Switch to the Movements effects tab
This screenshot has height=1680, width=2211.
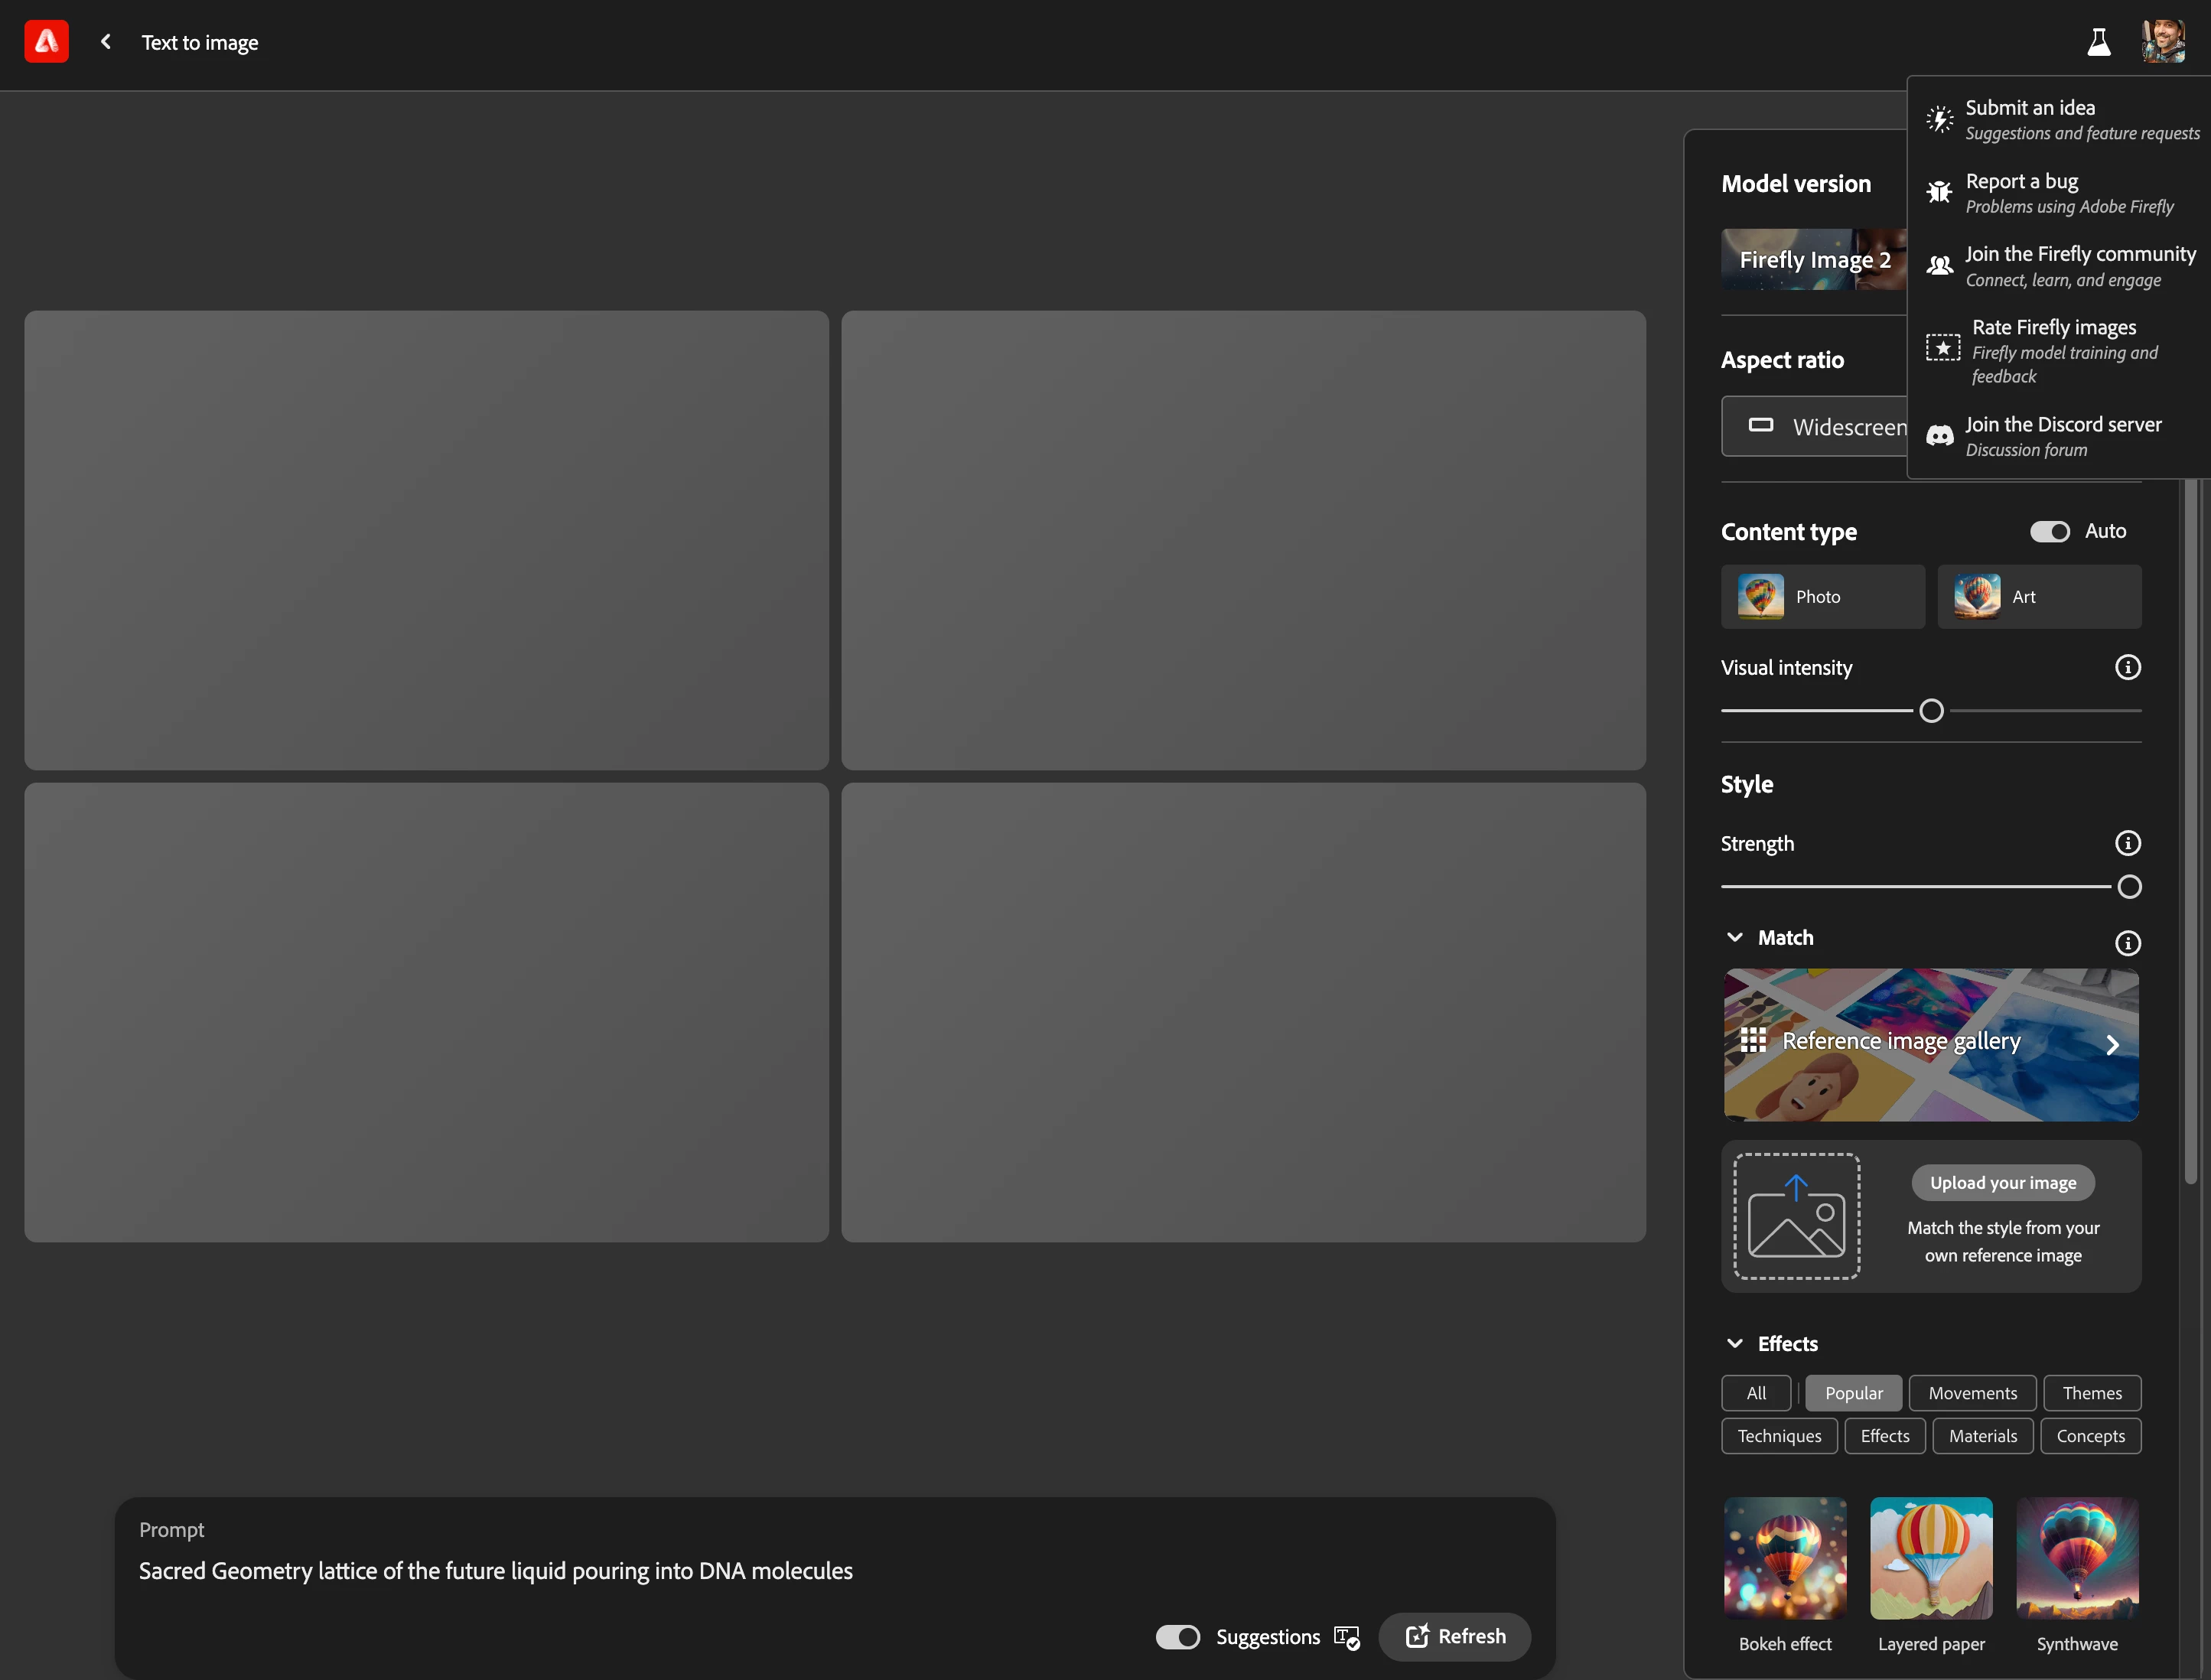[x=1972, y=1393]
